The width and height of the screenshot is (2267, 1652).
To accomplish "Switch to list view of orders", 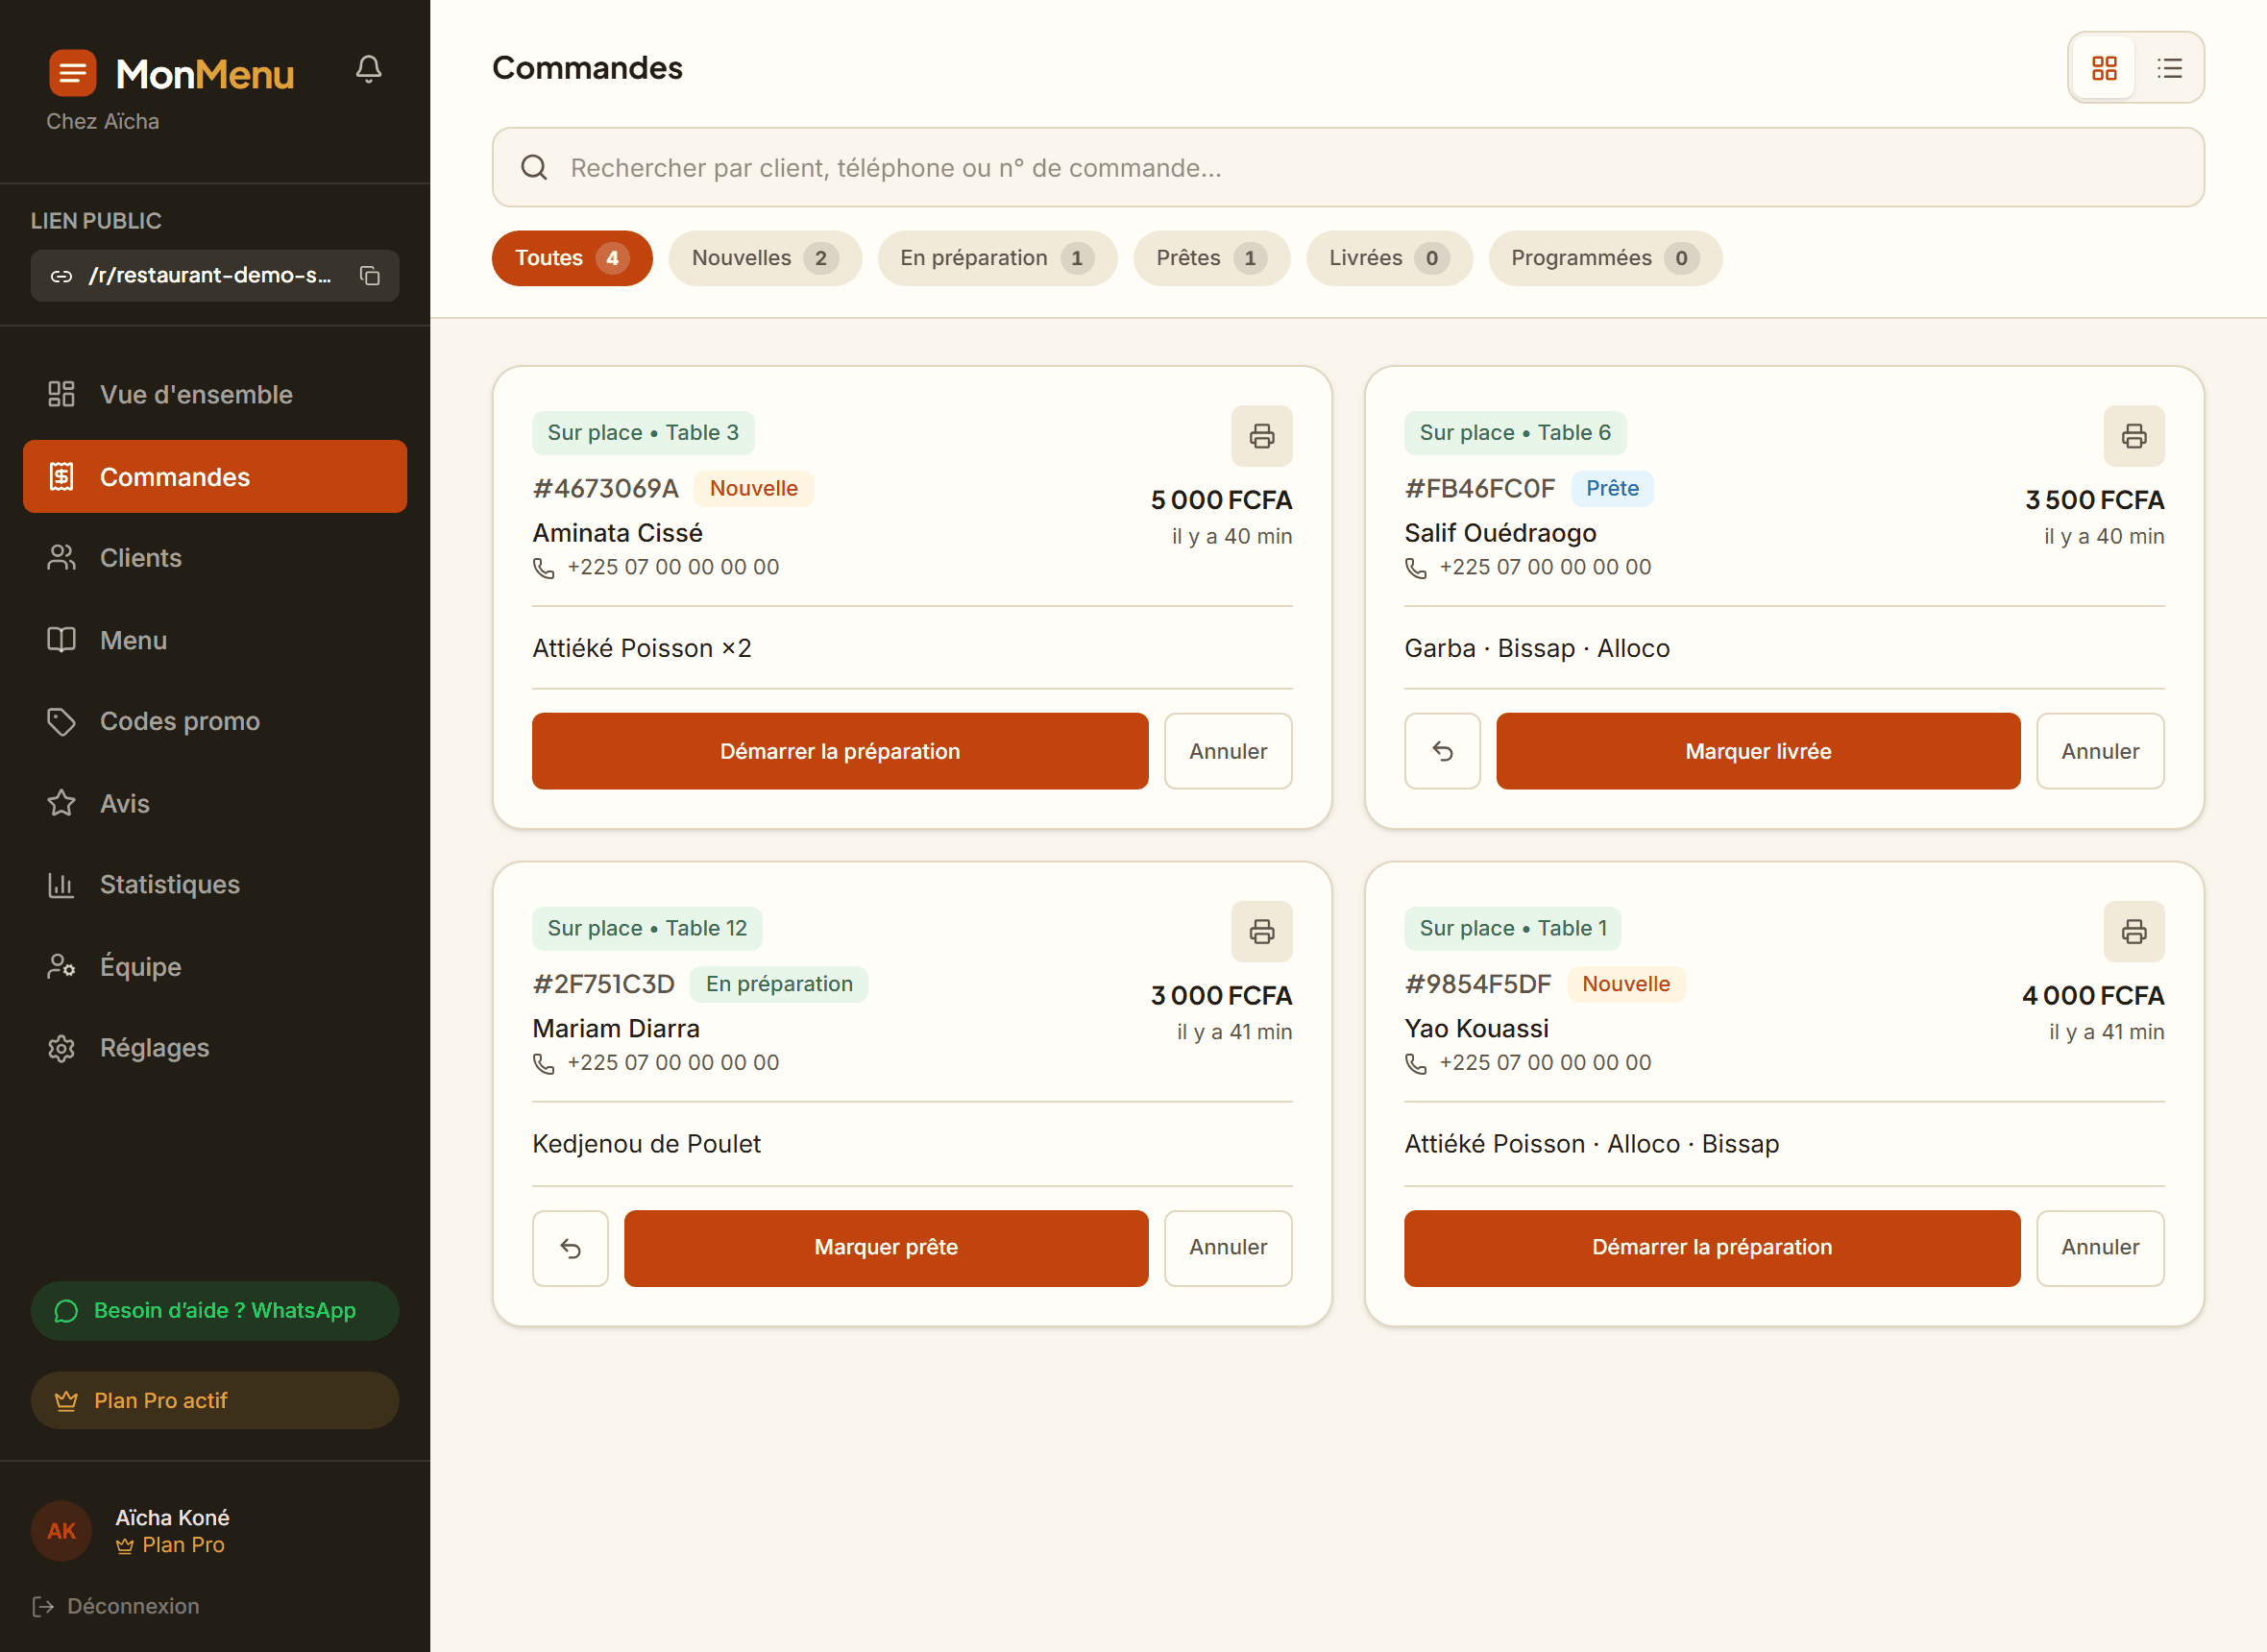I will click(x=2169, y=68).
